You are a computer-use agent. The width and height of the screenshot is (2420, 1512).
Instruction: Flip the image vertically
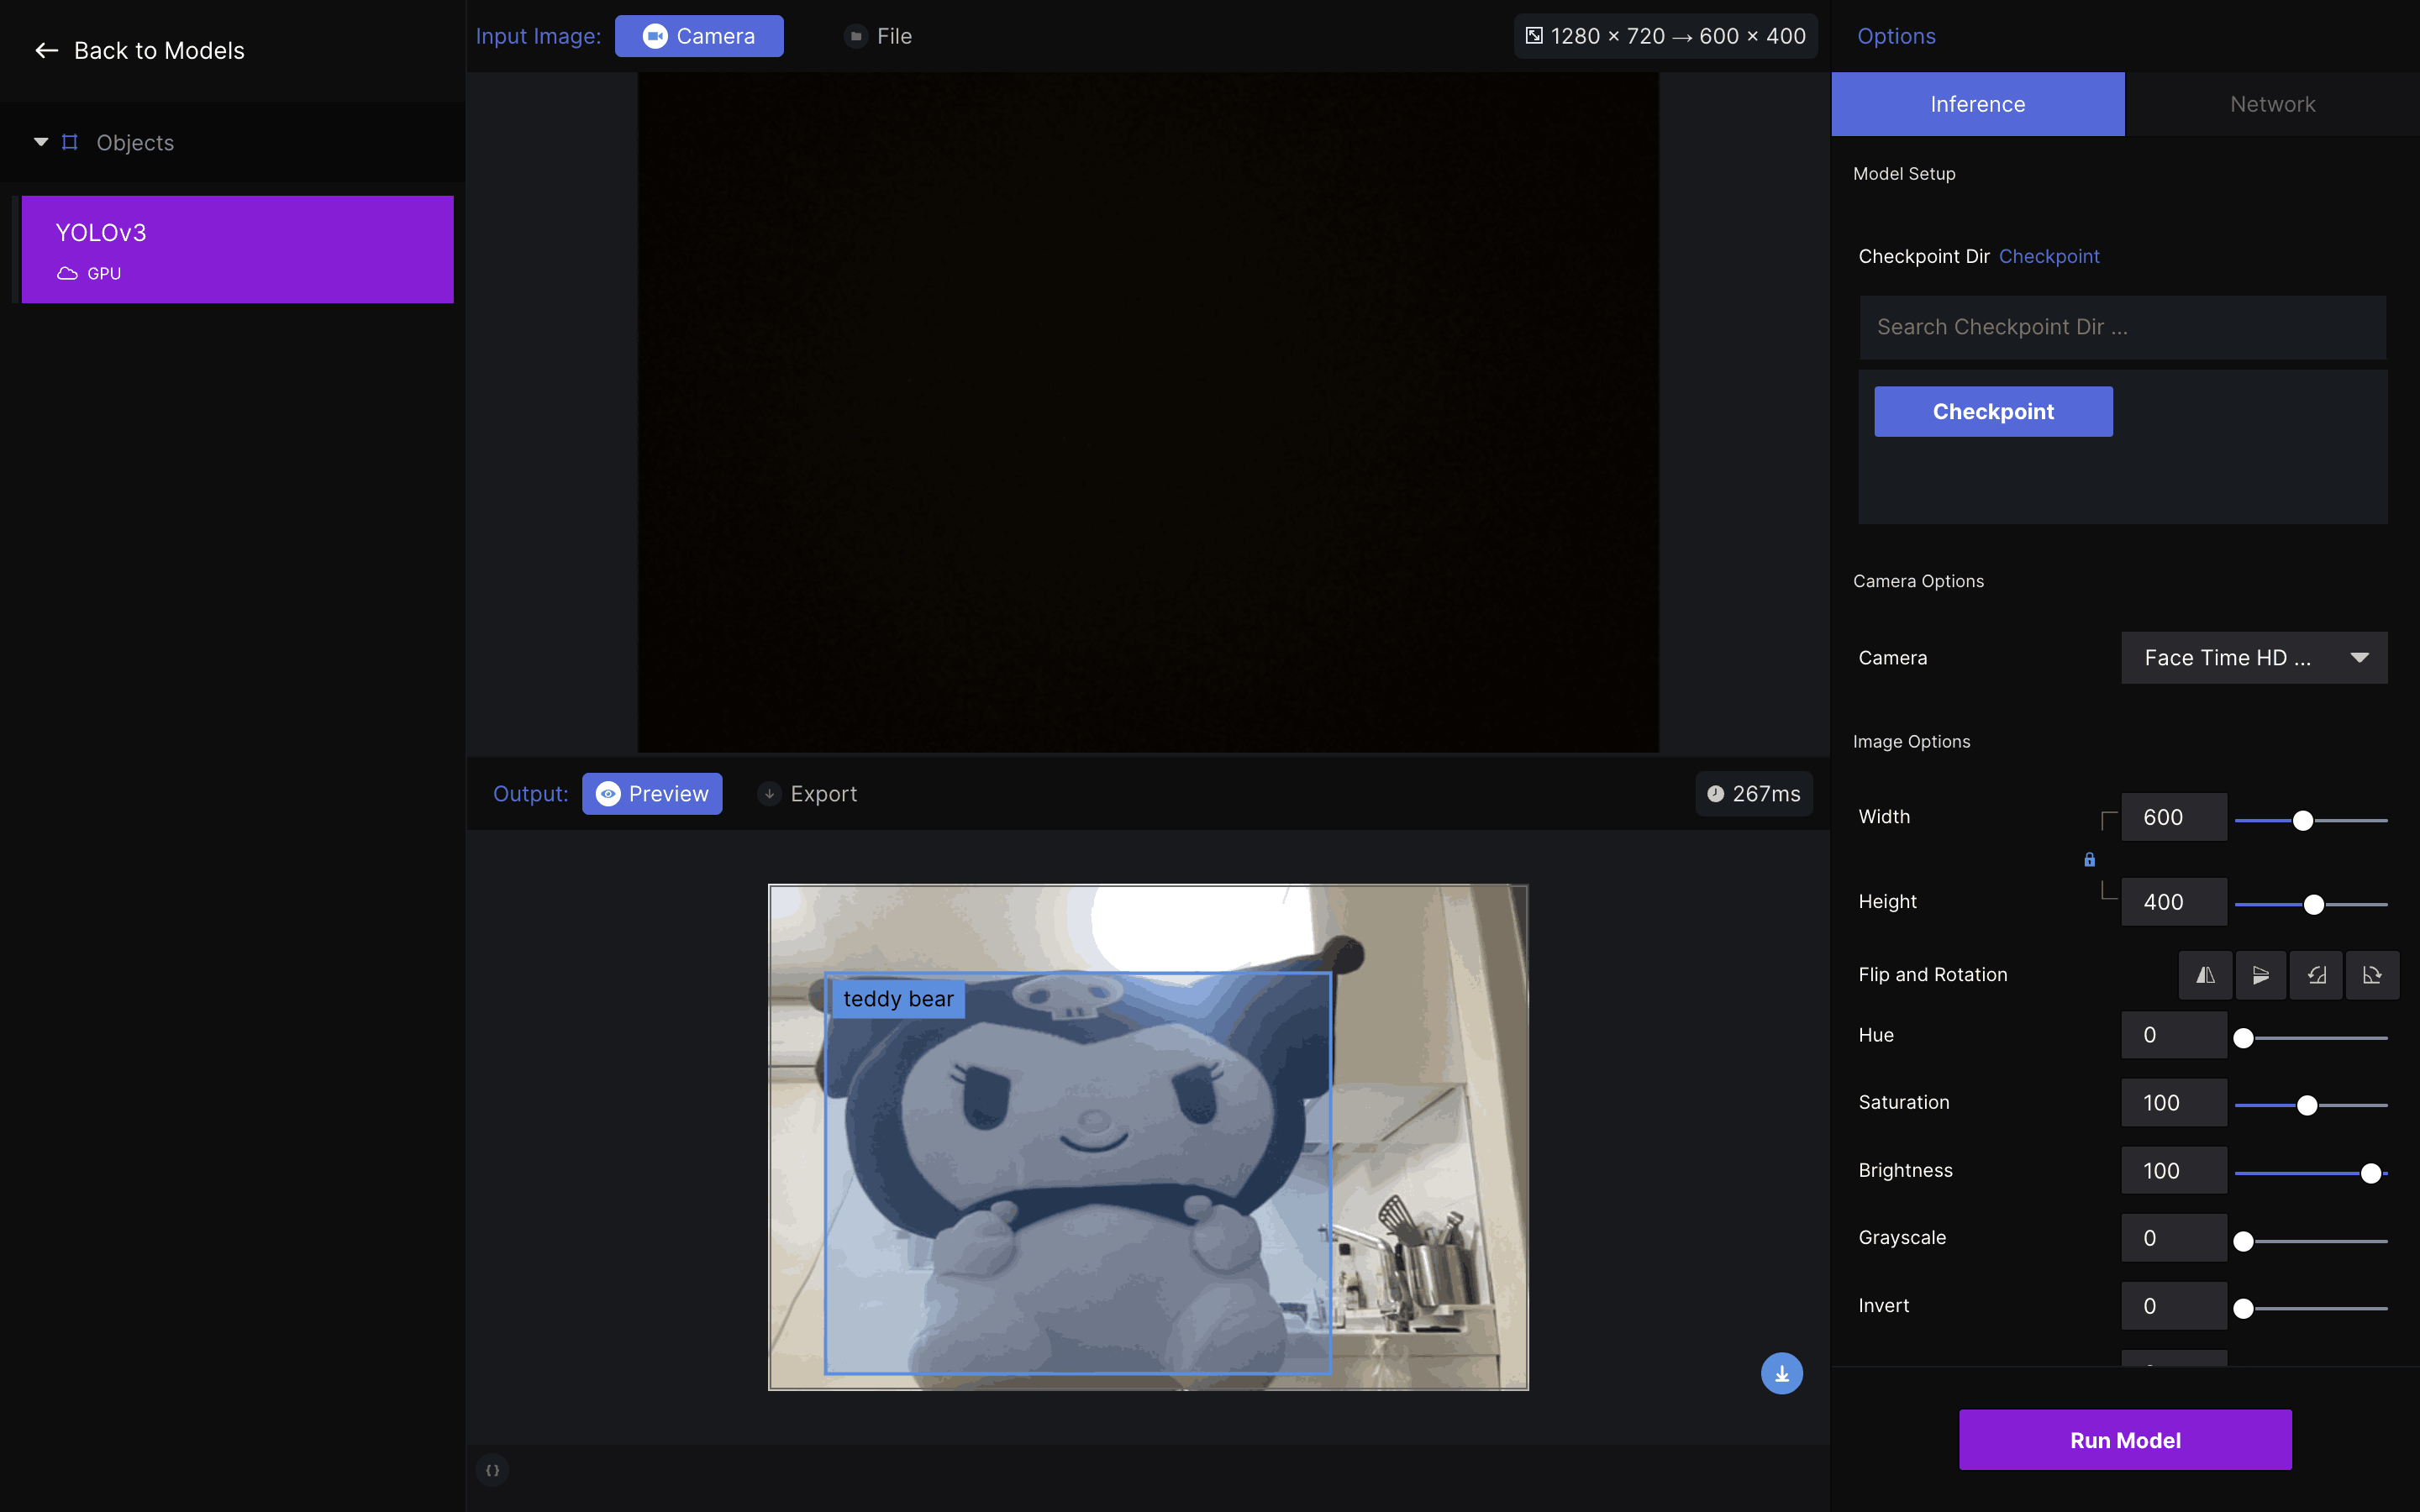coord(2260,975)
